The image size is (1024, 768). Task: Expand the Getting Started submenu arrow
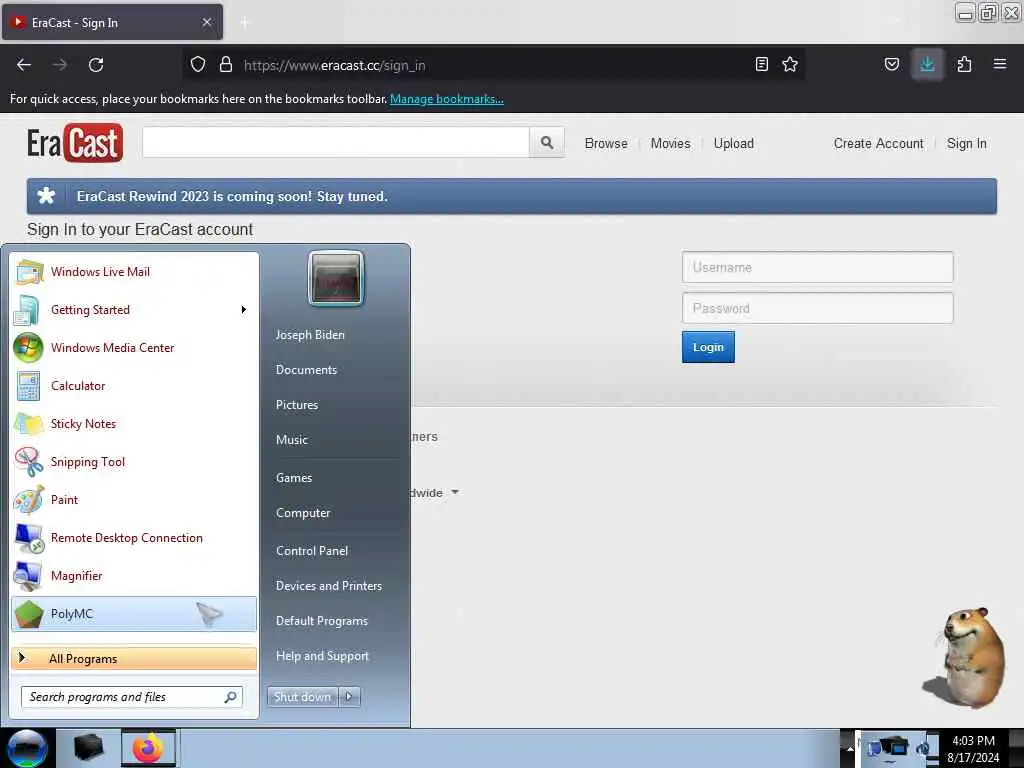click(x=244, y=310)
